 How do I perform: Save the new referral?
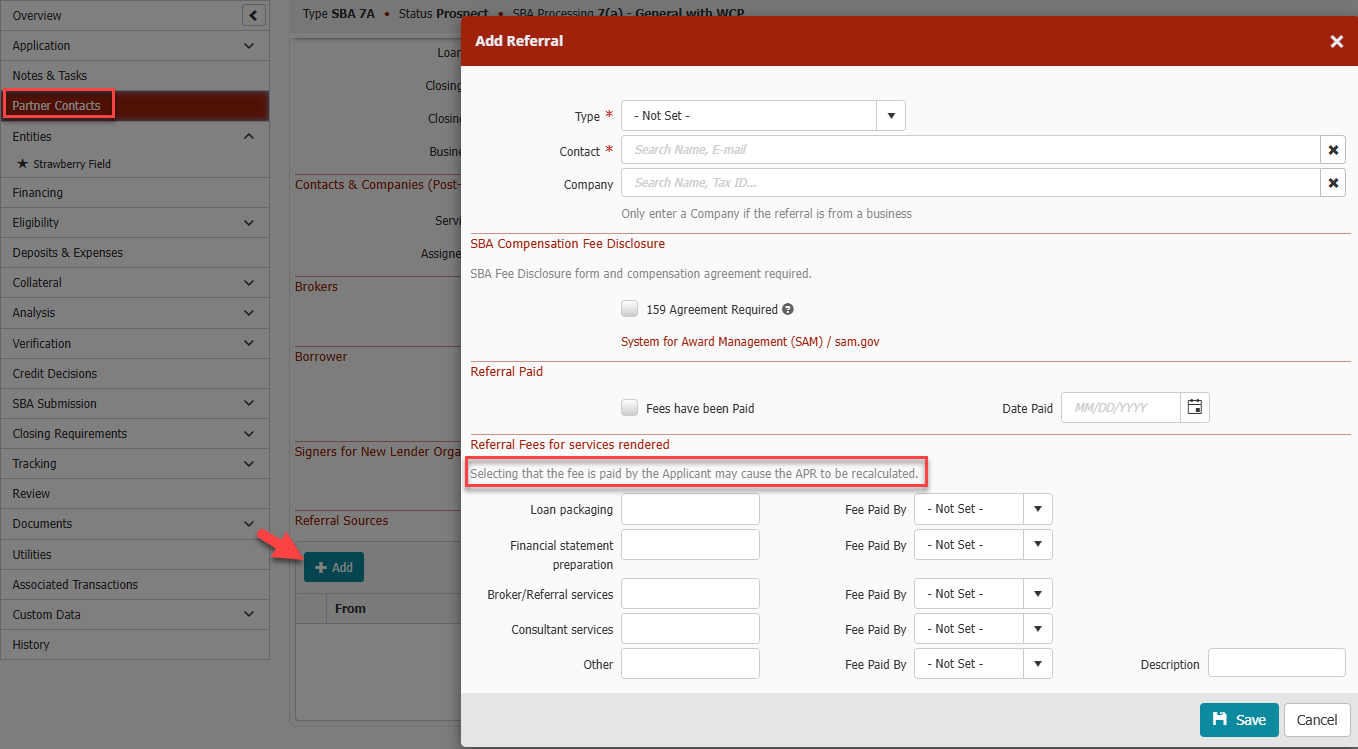coord(1238,720)
